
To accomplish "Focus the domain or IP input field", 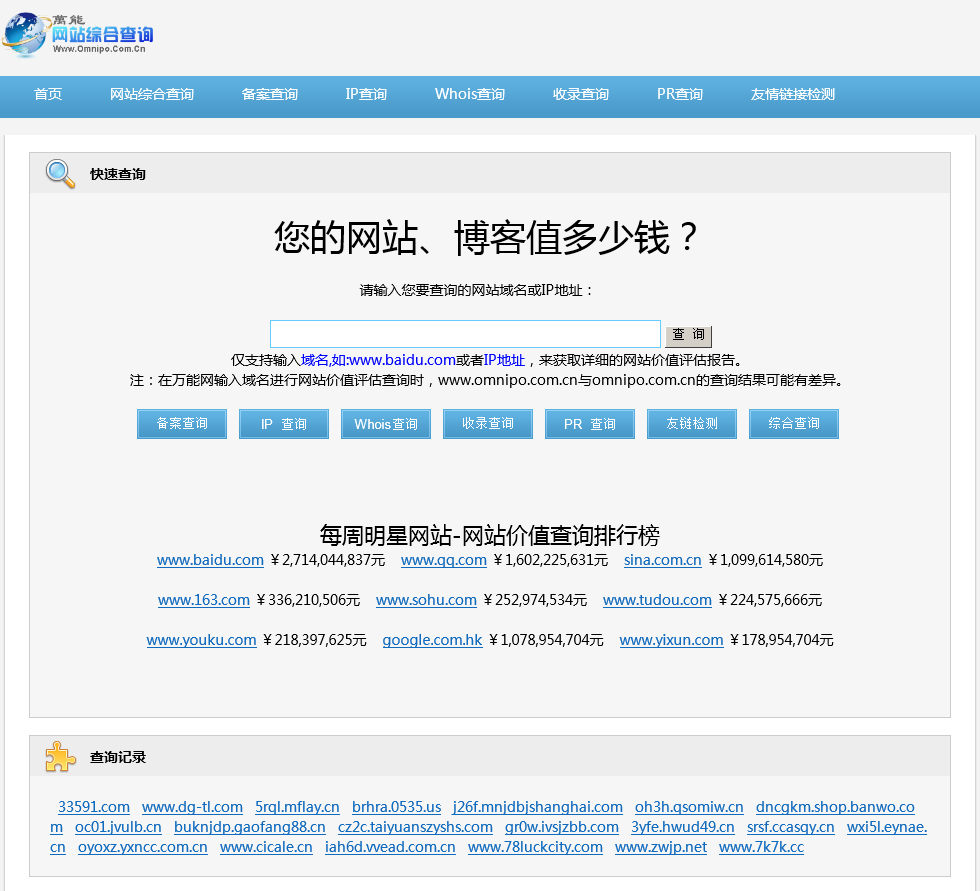I will point(465,334).
